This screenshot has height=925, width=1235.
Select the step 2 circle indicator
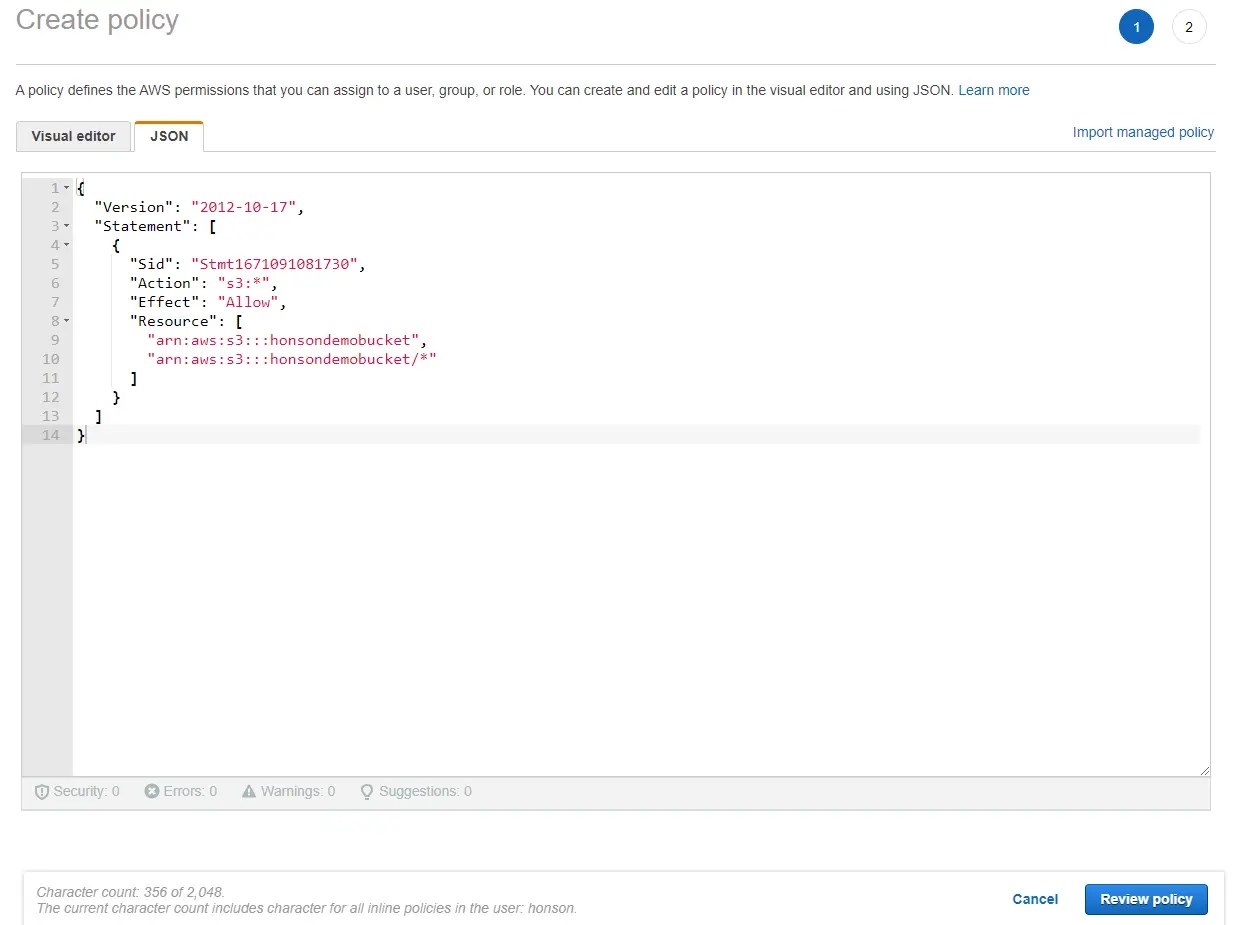[1189, 27]
